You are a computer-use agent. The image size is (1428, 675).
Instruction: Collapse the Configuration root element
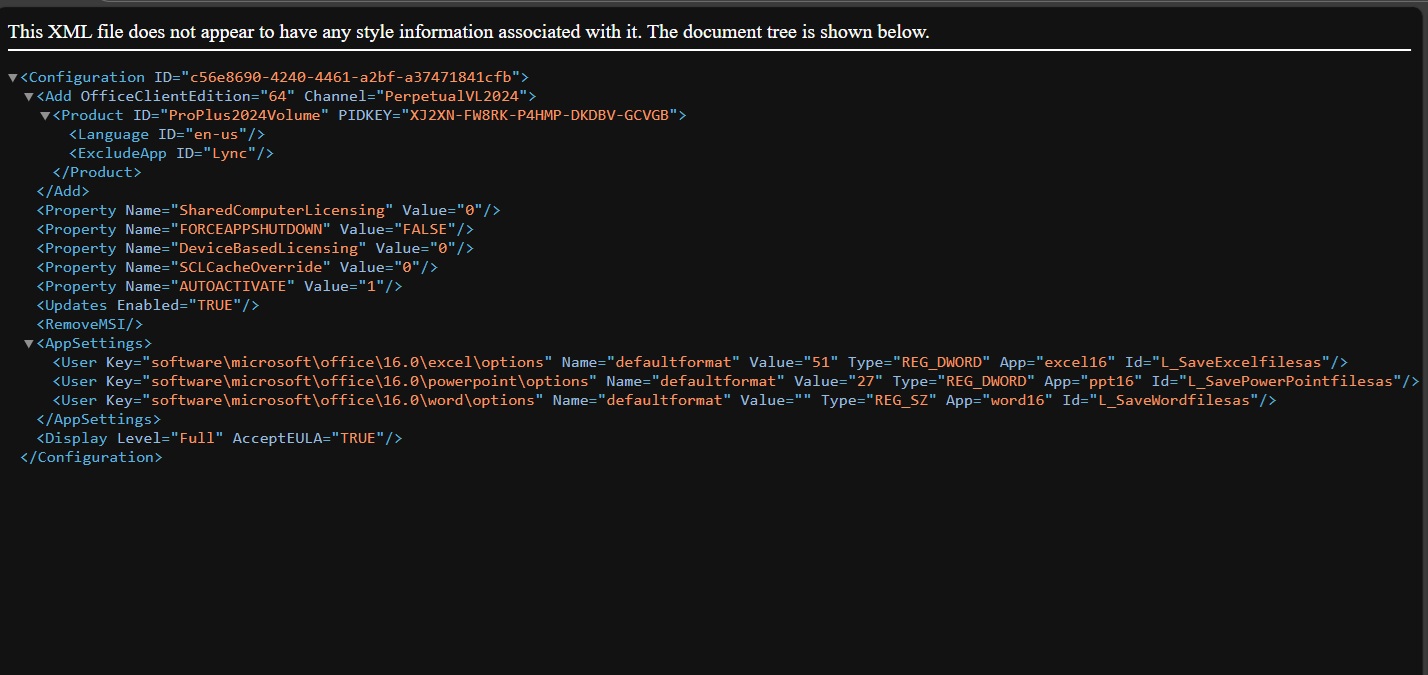point(13,77)
